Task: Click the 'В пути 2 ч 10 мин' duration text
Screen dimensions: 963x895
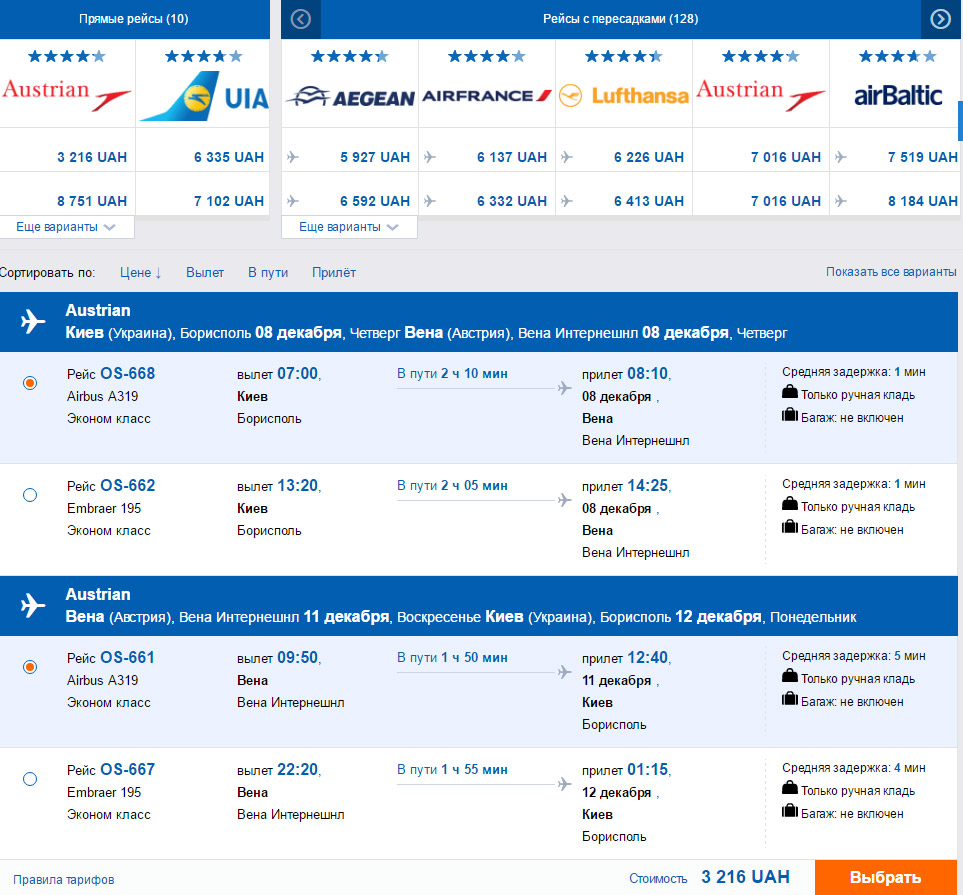Action: (452, 373)
